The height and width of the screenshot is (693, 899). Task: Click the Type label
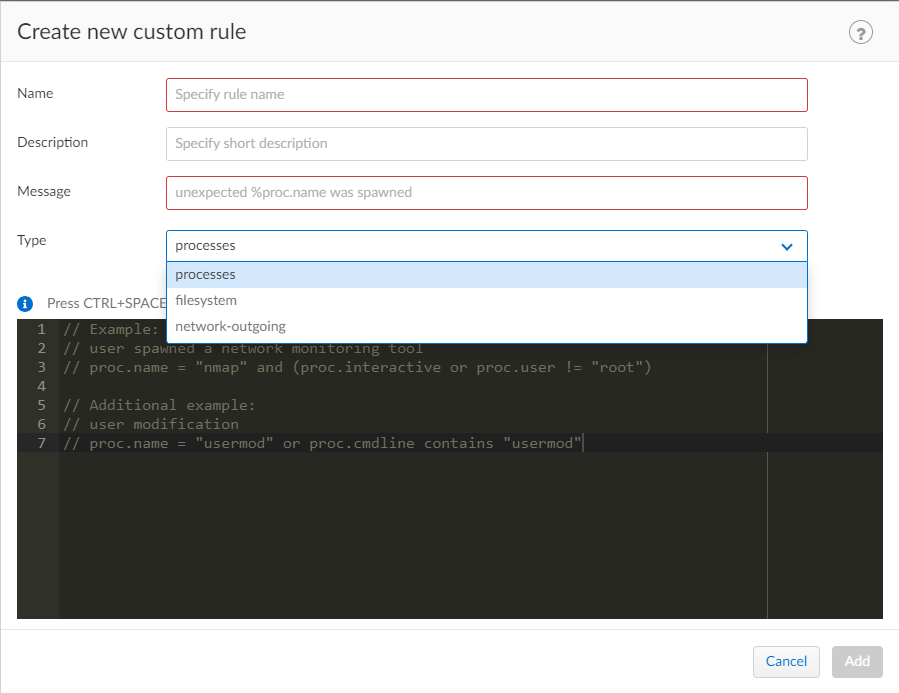tap(32, 240)
